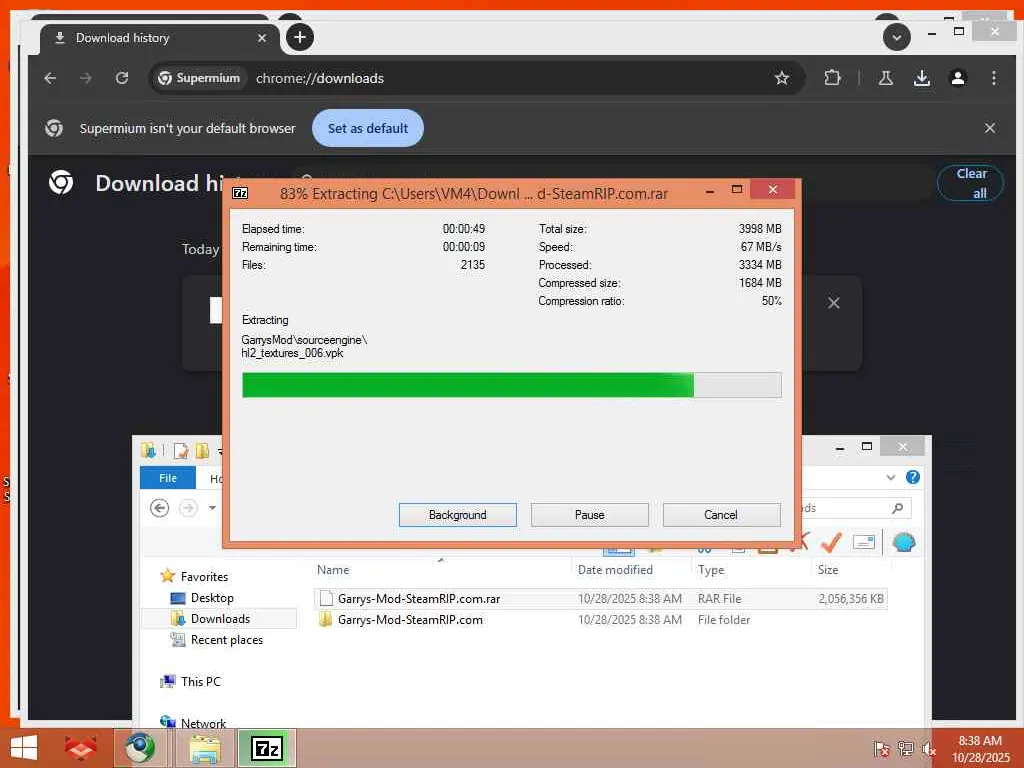
Task: Open the Extensions puzzle icon
Action: pos(832,78)
